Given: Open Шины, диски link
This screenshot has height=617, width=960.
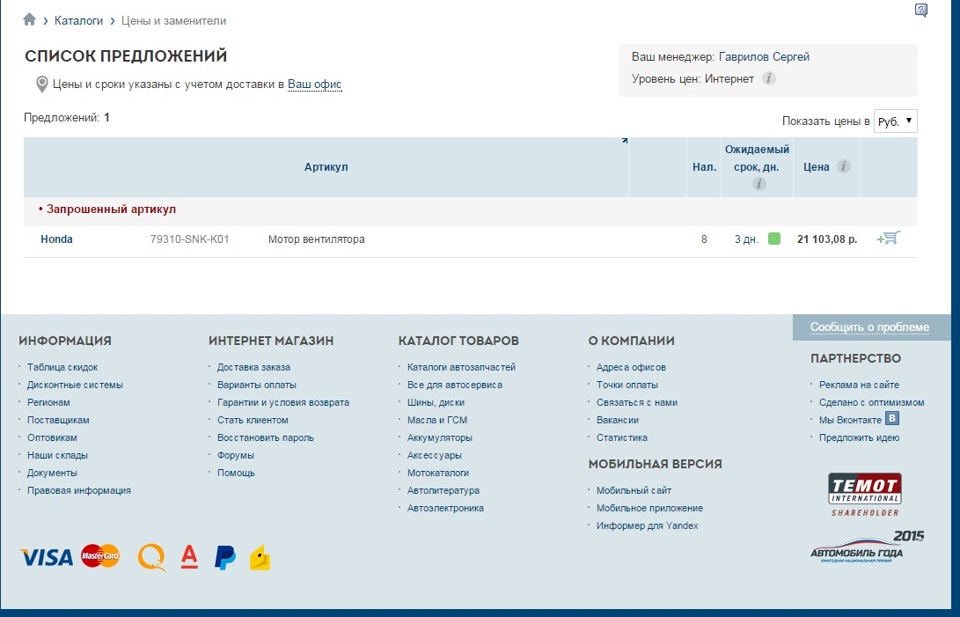Looking at the screenshot, I should 435,403.
